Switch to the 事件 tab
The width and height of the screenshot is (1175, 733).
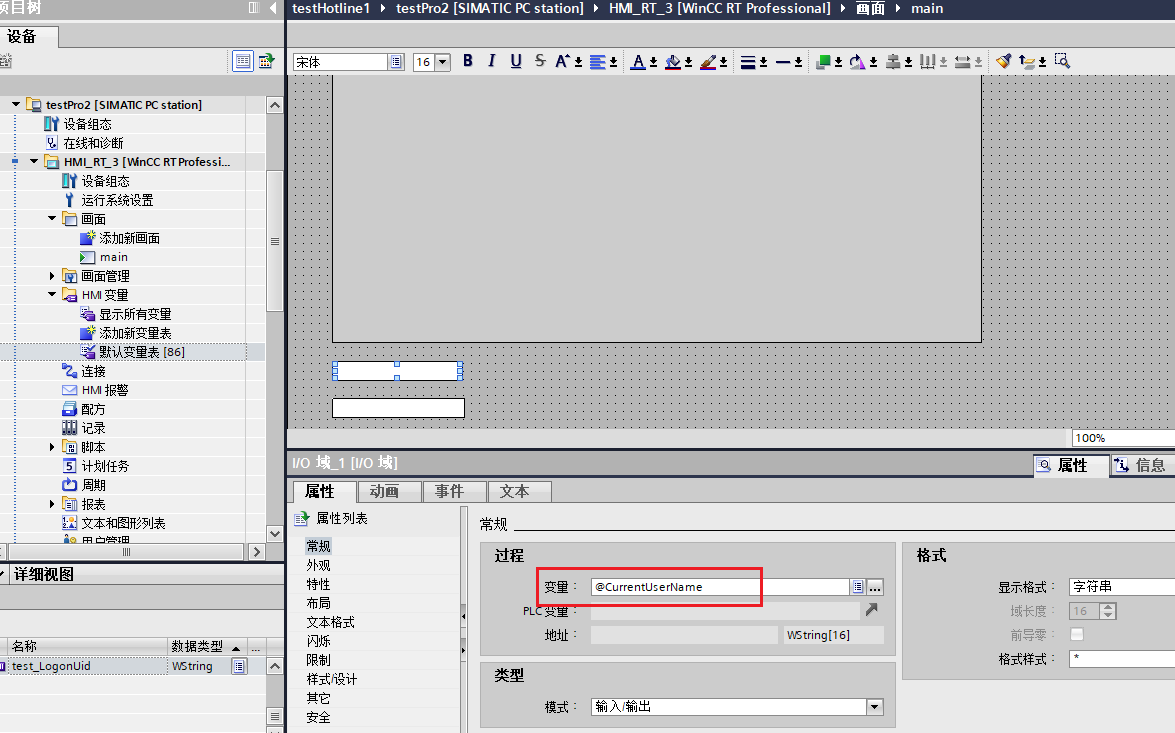tap(449, 491)
